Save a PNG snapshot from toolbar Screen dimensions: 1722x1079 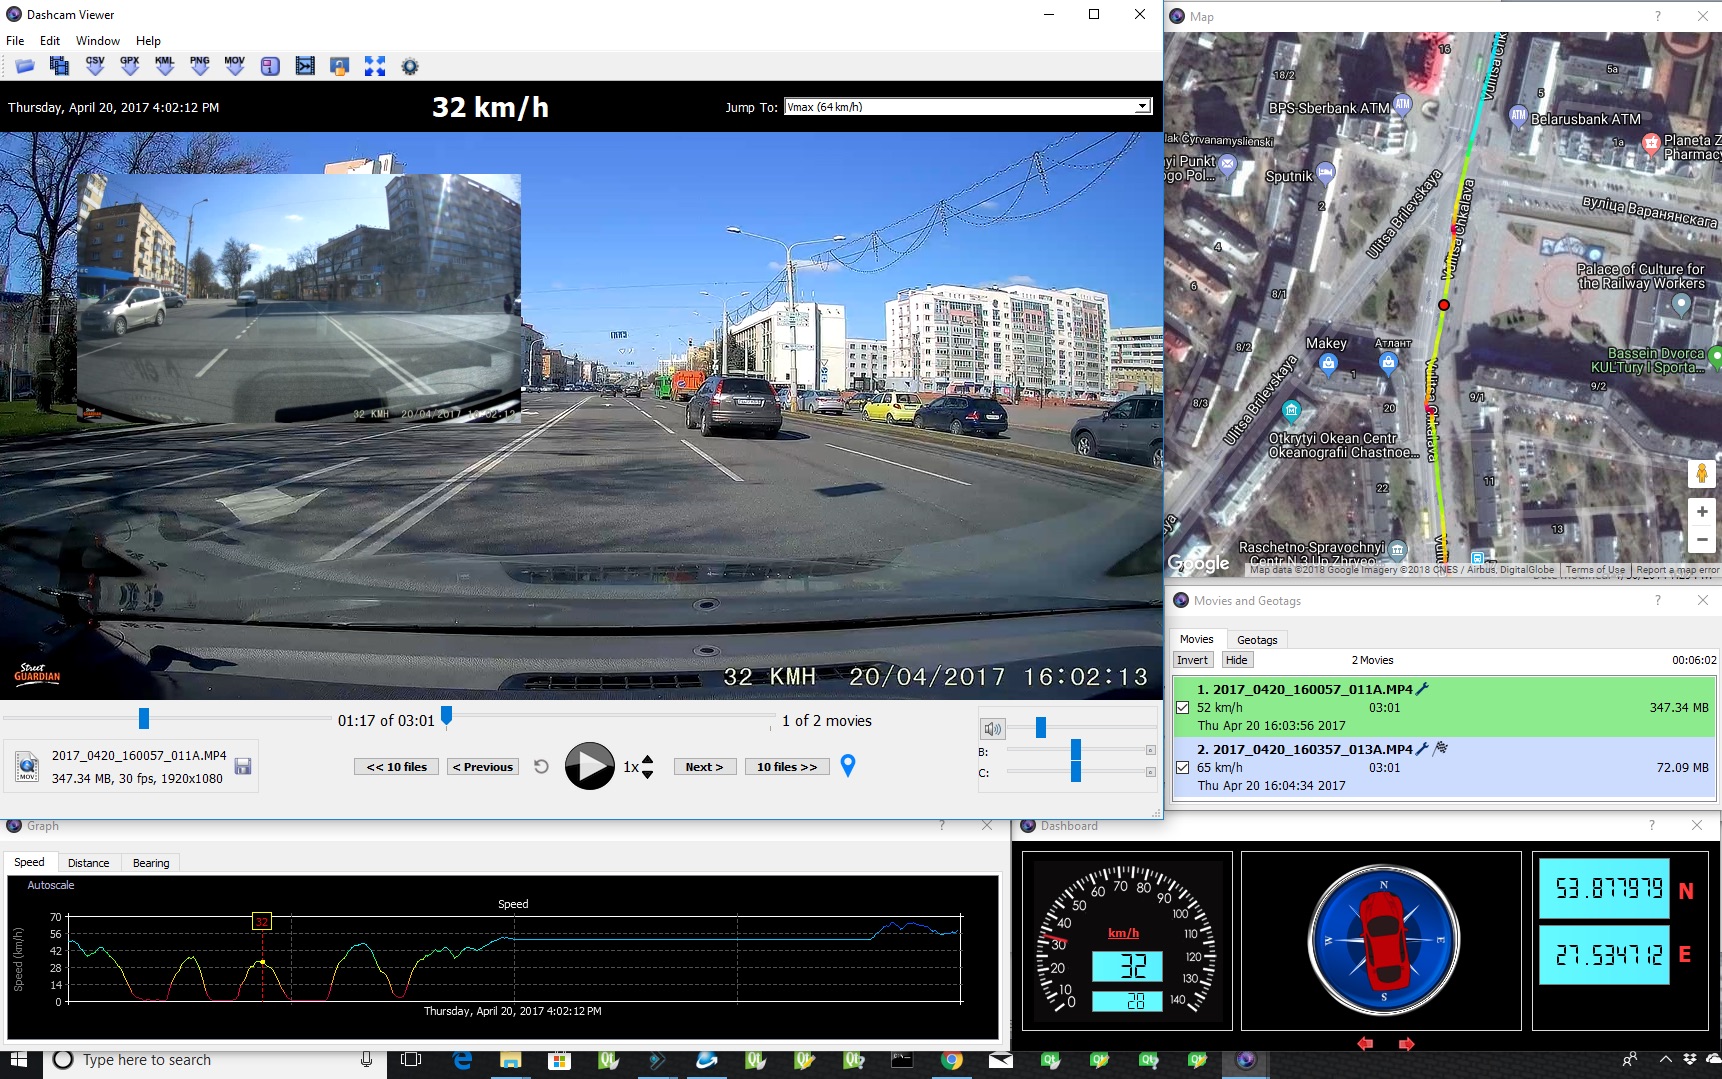200,66
